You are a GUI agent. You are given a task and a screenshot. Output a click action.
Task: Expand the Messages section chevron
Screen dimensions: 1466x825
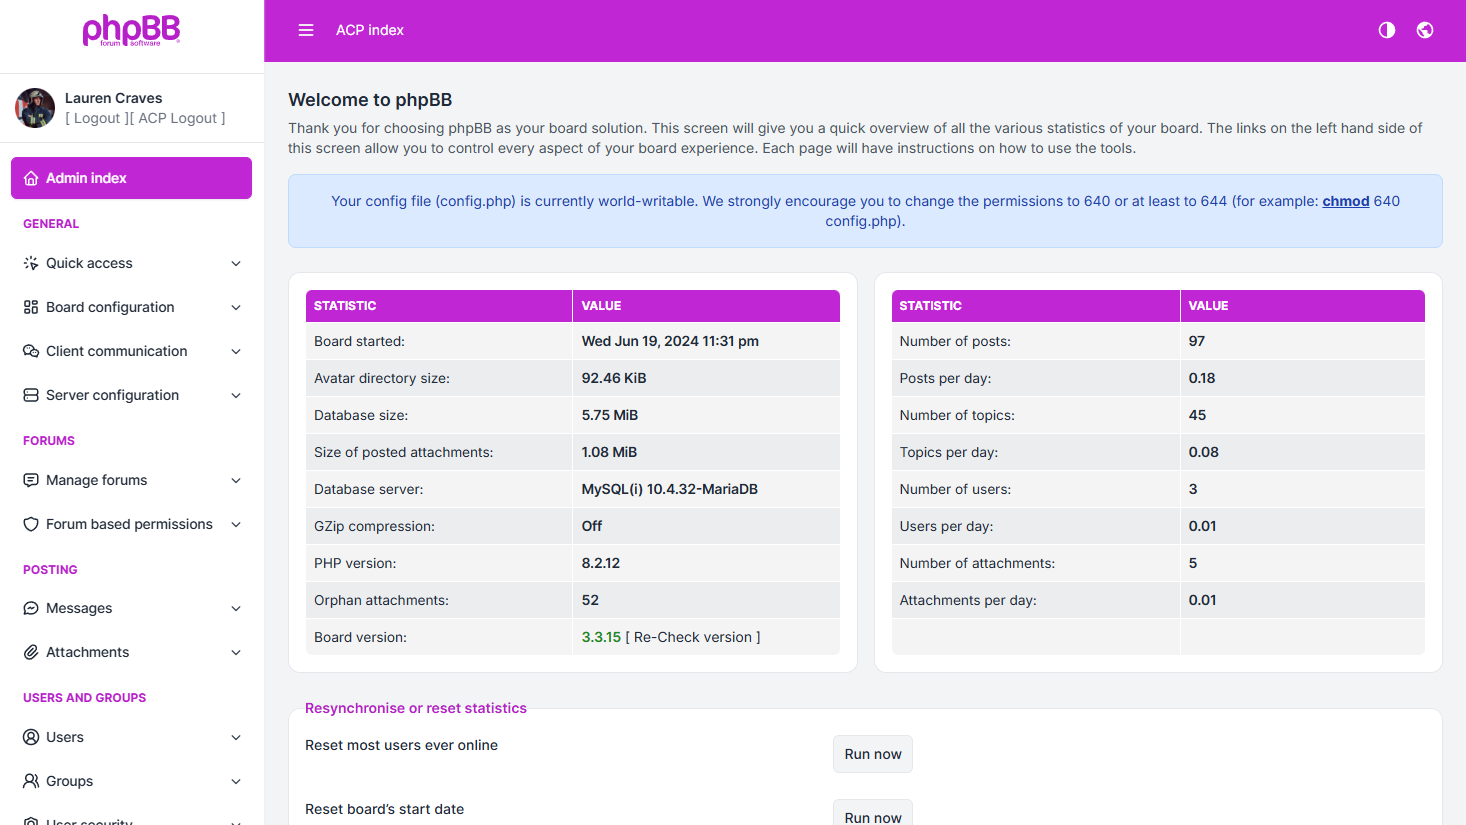(x=236, y=608)
